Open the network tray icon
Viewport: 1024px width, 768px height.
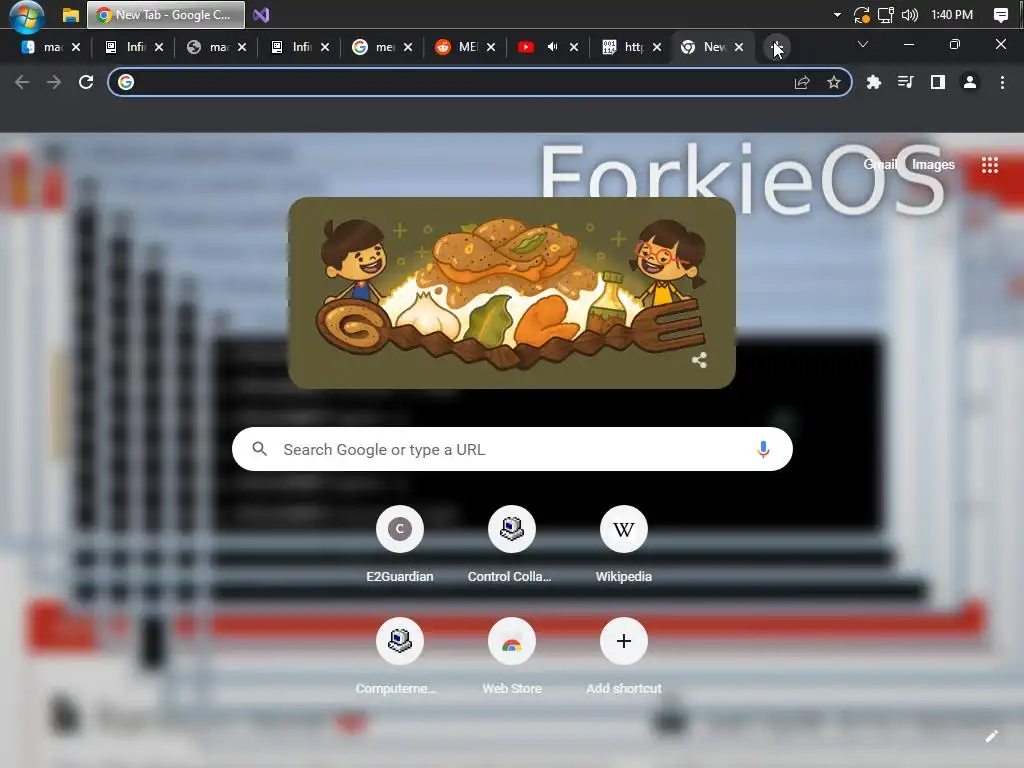pyautogui.click(x=886, y=14)
